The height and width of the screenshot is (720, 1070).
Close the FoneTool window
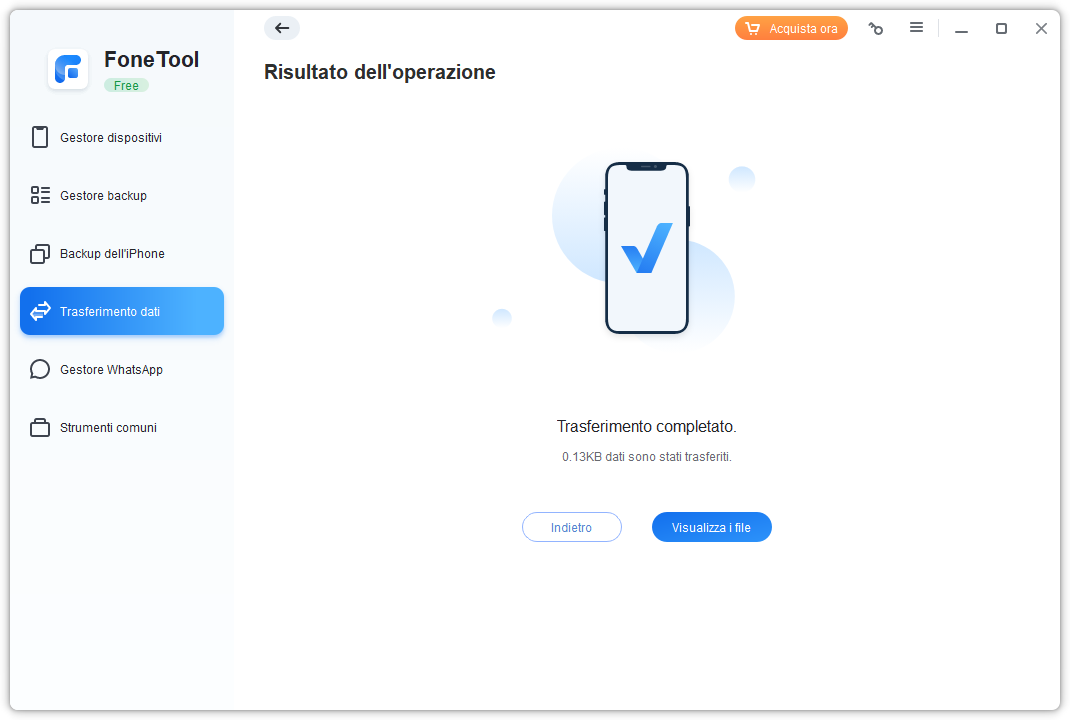click(x=1041, y=29)
